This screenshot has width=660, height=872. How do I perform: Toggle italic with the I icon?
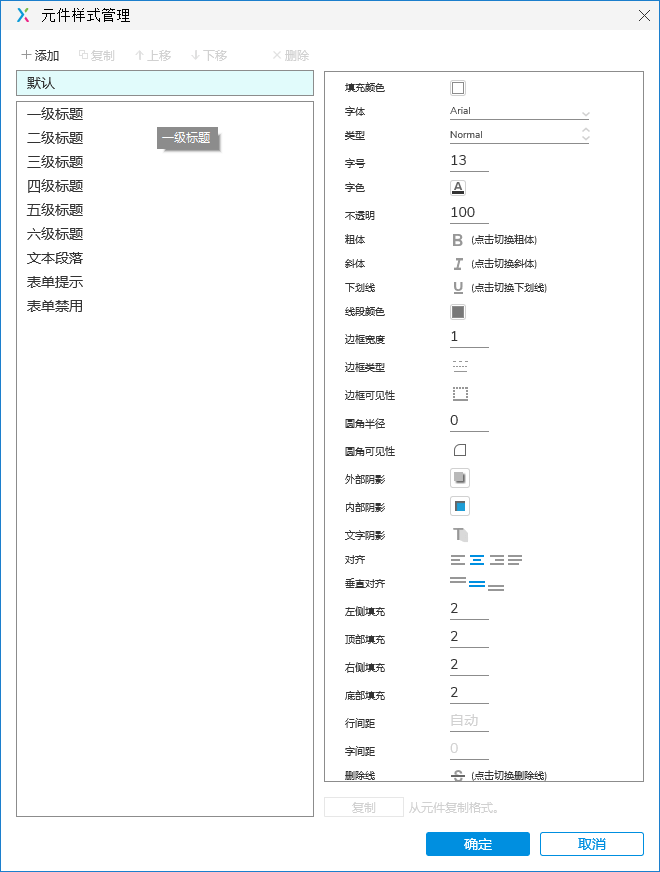point(458,264)
